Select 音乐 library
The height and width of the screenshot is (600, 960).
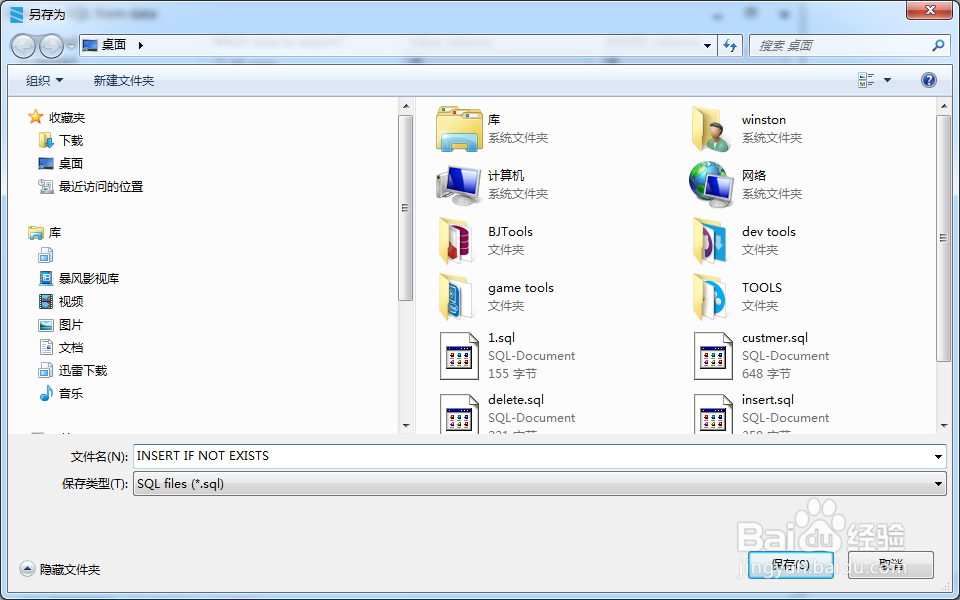61,393
